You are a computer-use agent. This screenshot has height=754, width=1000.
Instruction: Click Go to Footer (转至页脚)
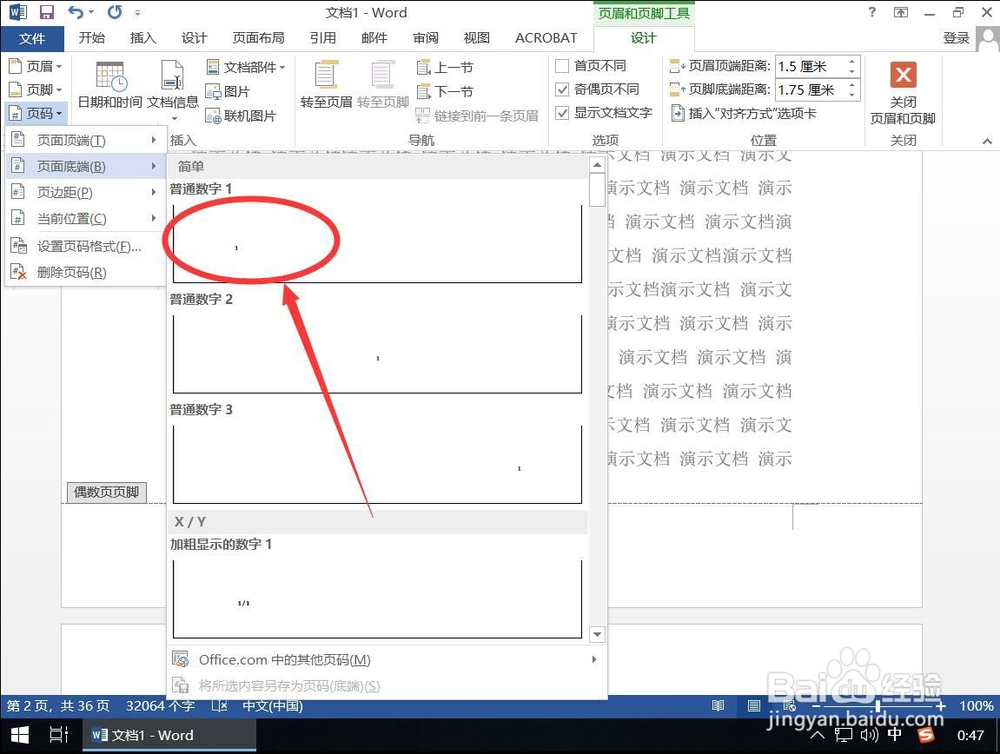383,84
